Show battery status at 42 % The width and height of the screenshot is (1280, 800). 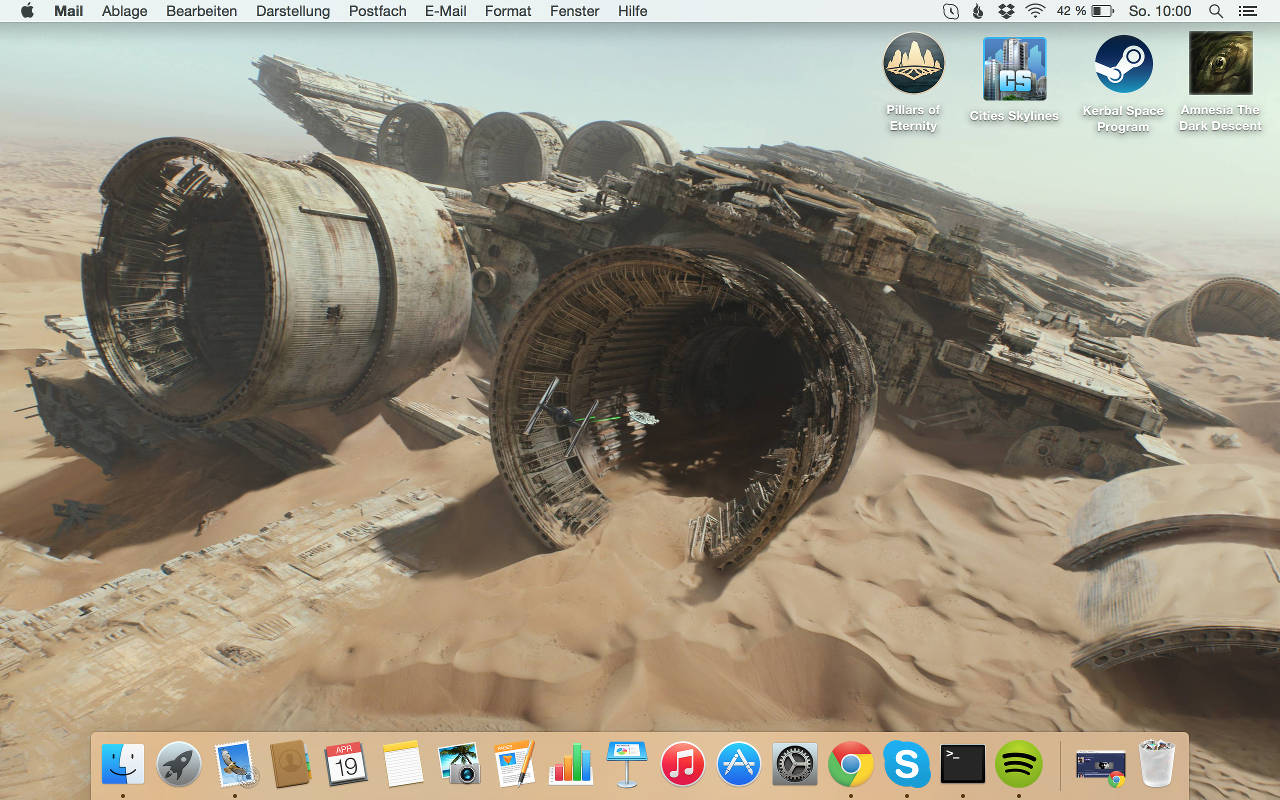pos(1085,11)
